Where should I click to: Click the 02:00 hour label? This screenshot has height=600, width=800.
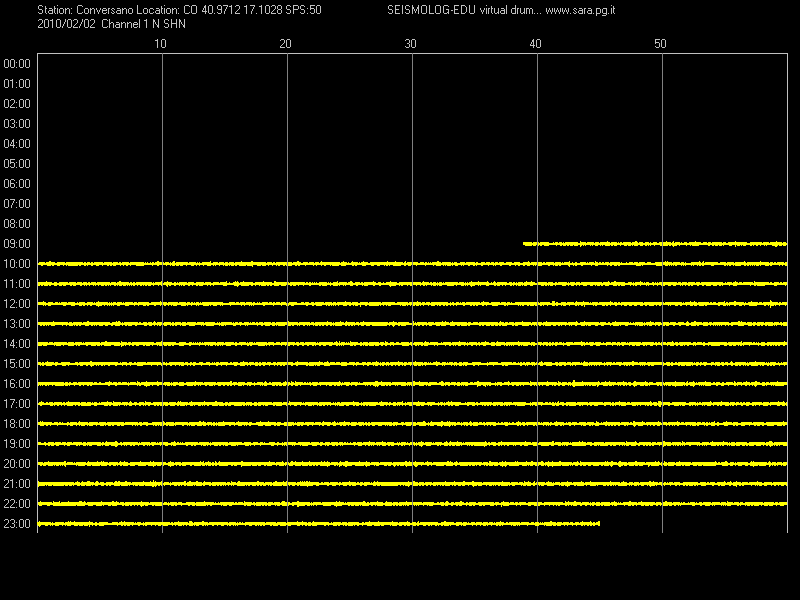pos(17,104)
